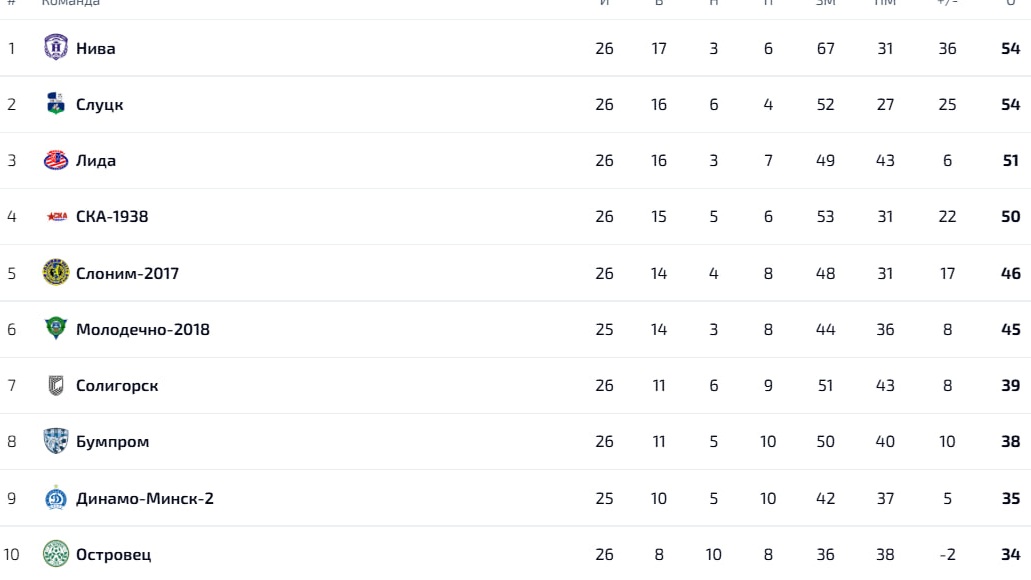This screenshot has width=1031, height=580.
Task: Click Нива's 54 points value
Action: tap(1011, 48)
